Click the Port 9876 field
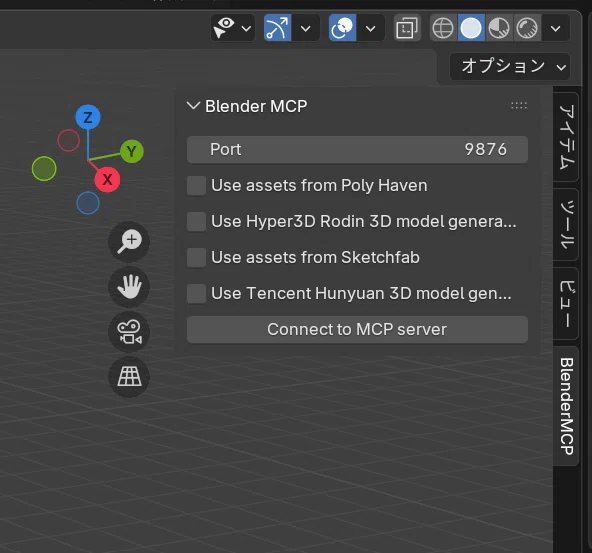The height and width of the screenshot is (553, 592). point(357,149)
